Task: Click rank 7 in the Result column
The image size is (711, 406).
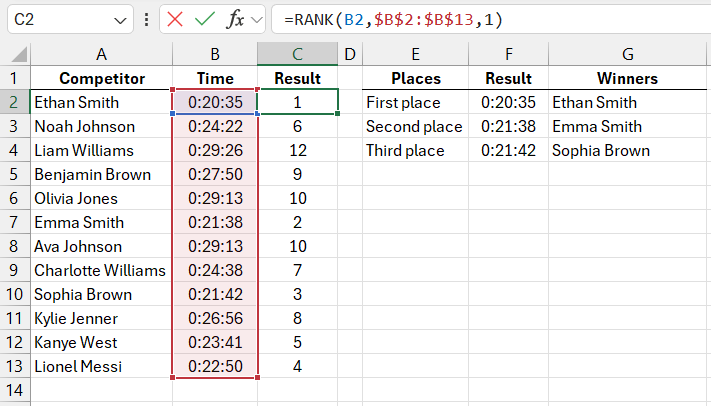Action: pos(297,270)
